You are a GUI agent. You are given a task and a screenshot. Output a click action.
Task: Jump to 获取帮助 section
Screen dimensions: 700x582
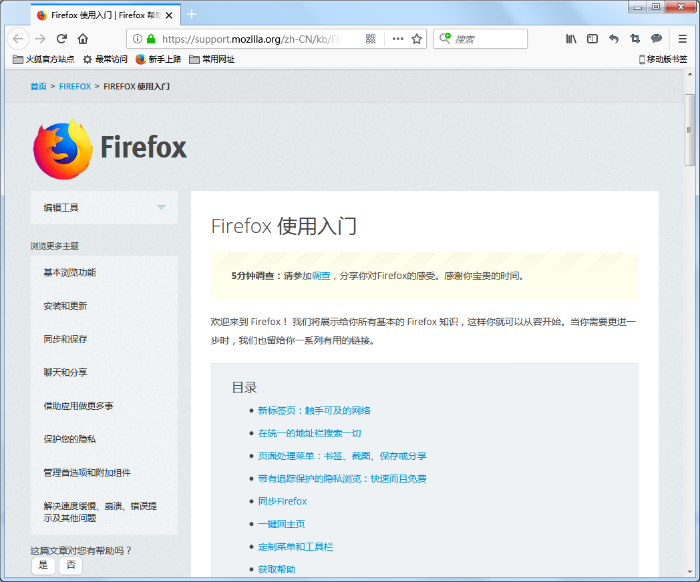(277, 569)
